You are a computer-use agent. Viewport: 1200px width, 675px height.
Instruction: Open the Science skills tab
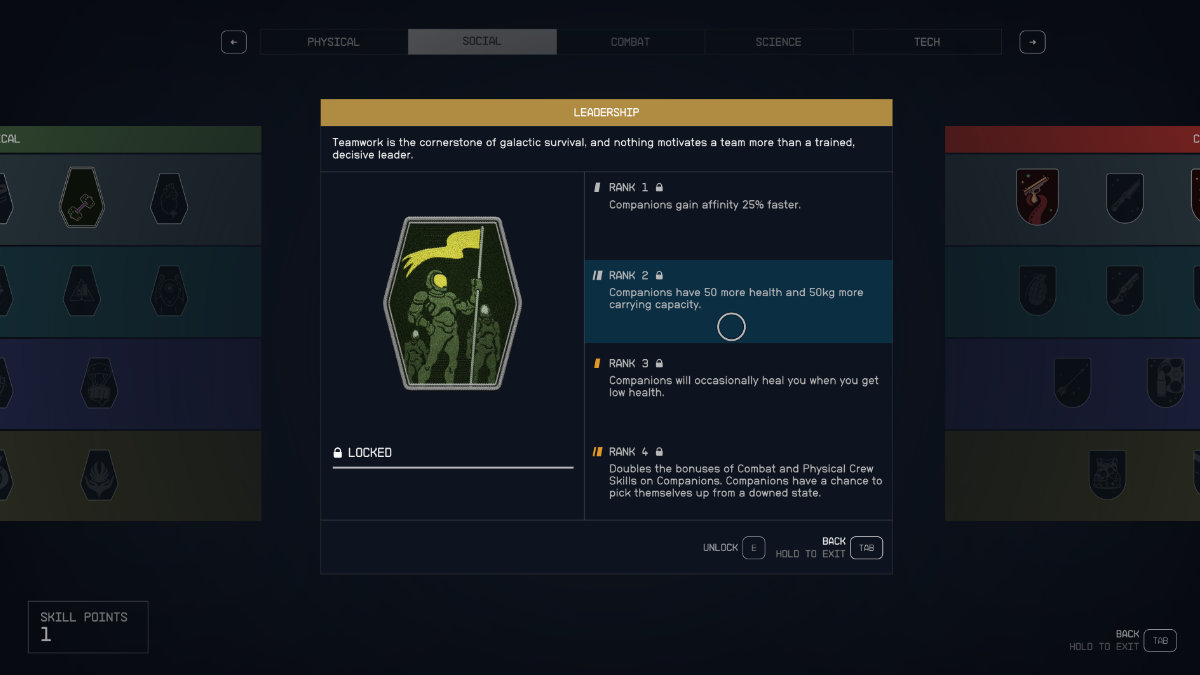tap(778, 42)
